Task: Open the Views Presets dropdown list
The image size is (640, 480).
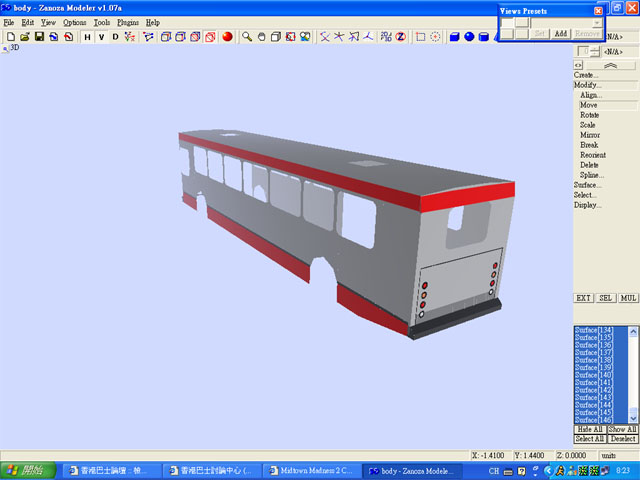Action: (597, 22)
